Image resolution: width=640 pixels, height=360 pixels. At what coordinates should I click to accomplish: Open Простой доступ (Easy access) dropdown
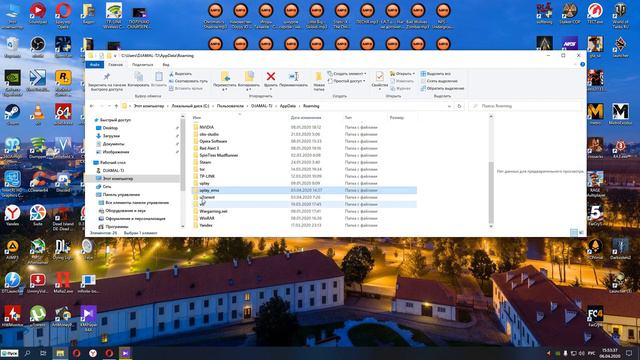(x=347, y=81)
